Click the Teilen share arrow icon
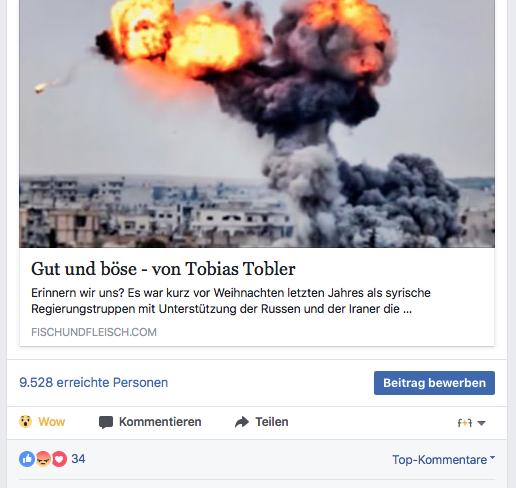The width and height of the screenshot is (516, 488). pos(242,422)
